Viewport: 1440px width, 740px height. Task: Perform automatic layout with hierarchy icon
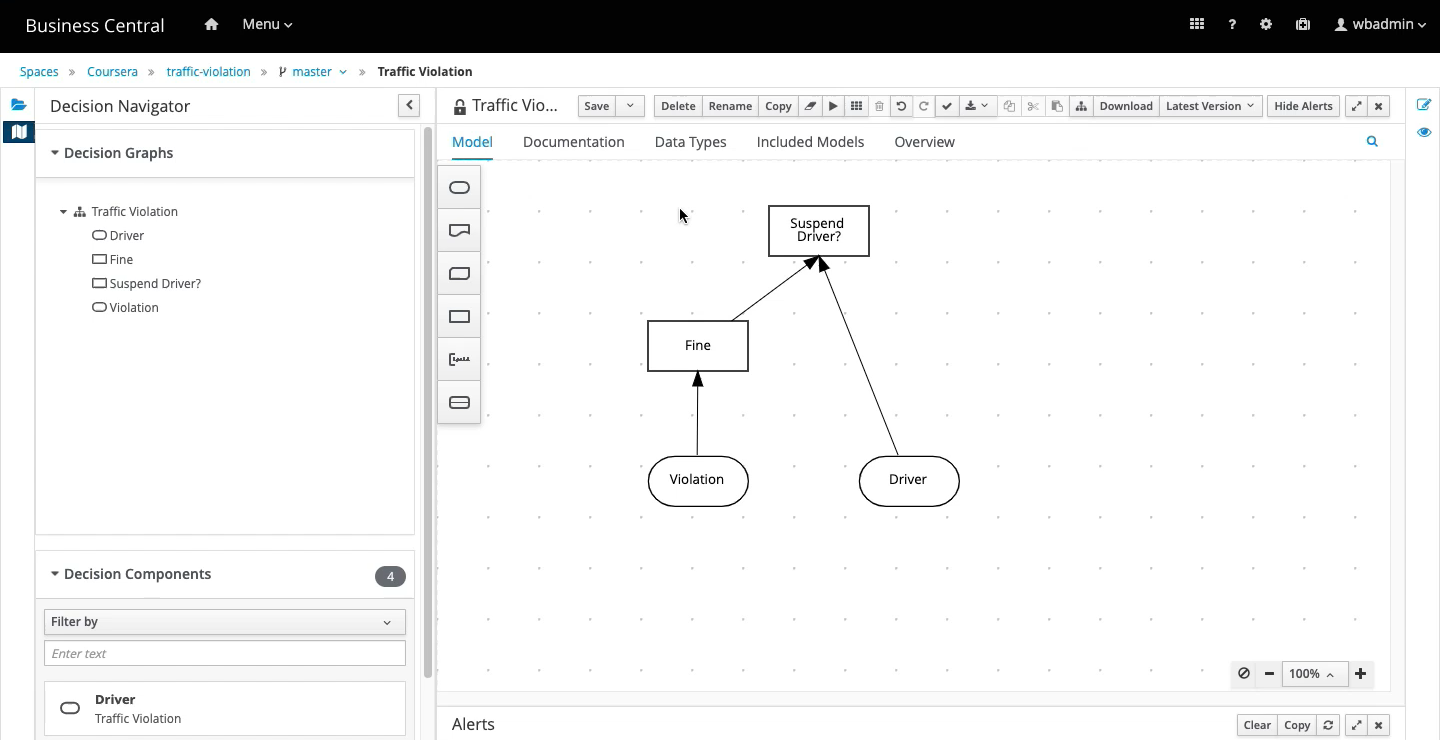(x=1081, y=106)
